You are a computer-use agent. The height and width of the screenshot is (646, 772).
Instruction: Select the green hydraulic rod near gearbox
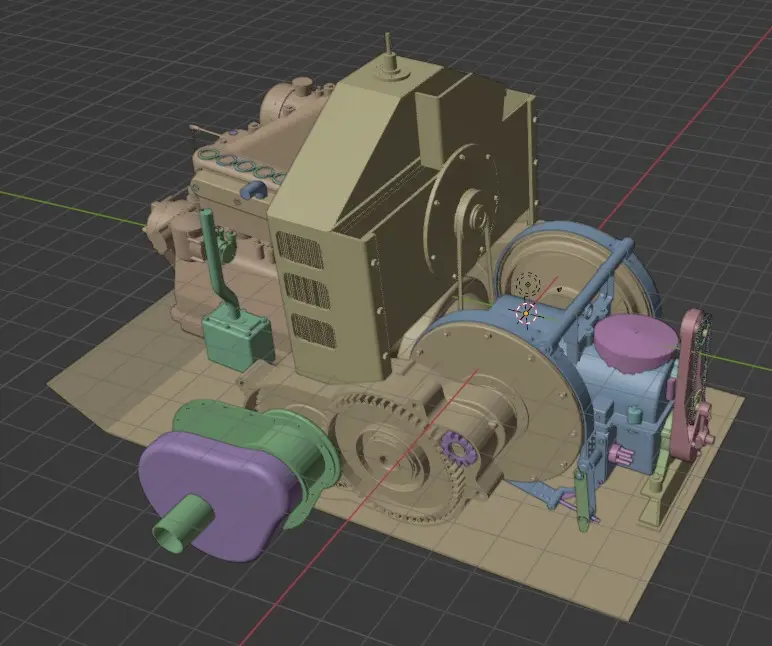coord(582,500)
